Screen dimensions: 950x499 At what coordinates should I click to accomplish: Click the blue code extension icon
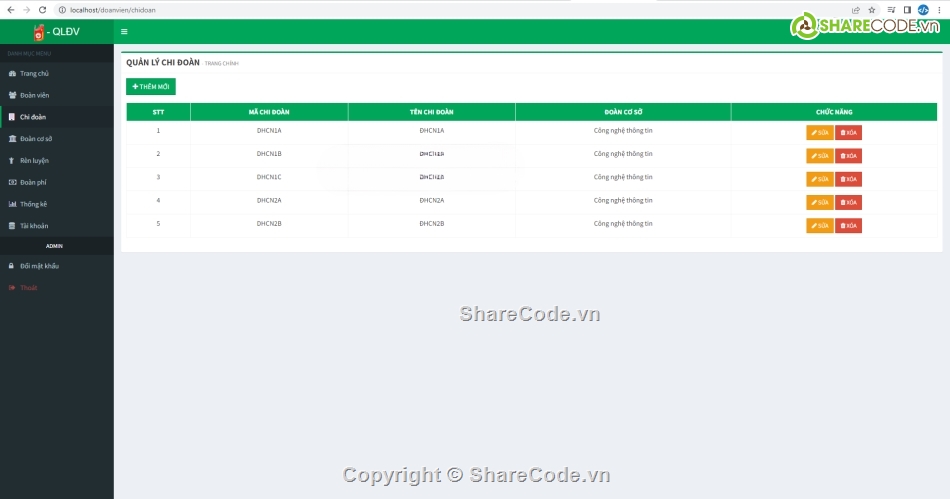coord(923,10)
